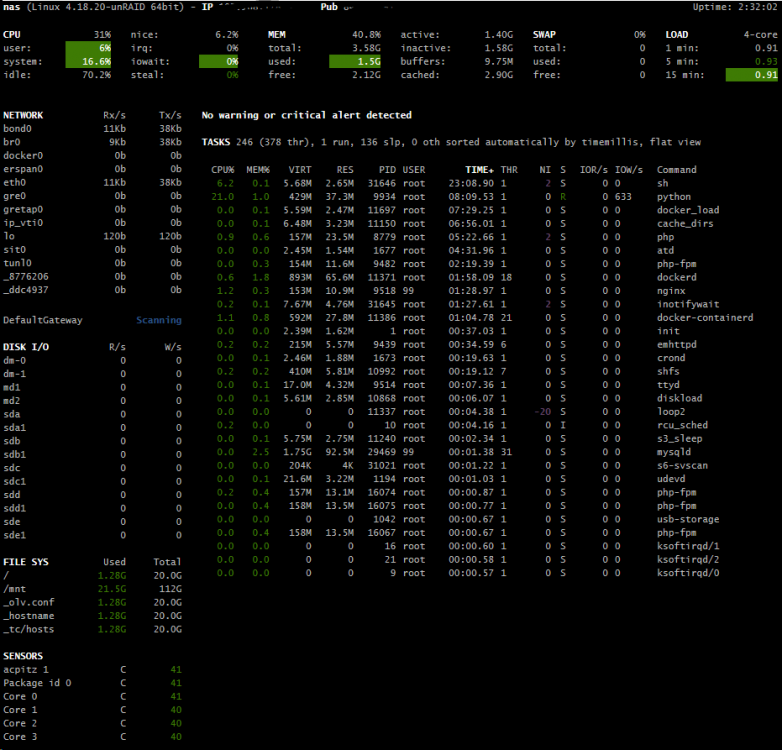Select the sdb1 disk entry

[14, 455]
